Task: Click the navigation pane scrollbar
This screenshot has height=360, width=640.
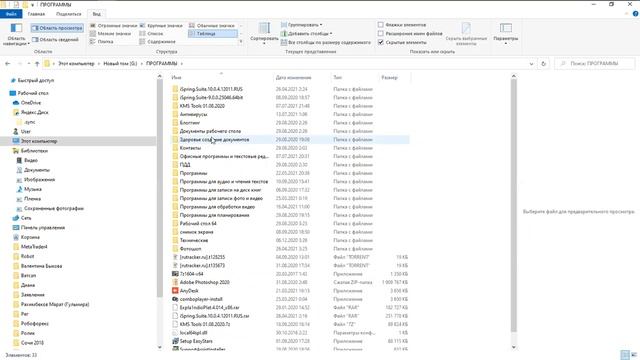Action: [x=160, y=188]
